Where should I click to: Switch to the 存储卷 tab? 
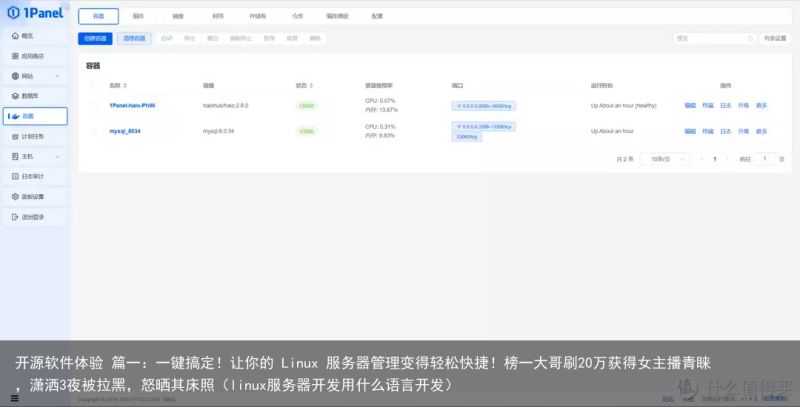258,16
